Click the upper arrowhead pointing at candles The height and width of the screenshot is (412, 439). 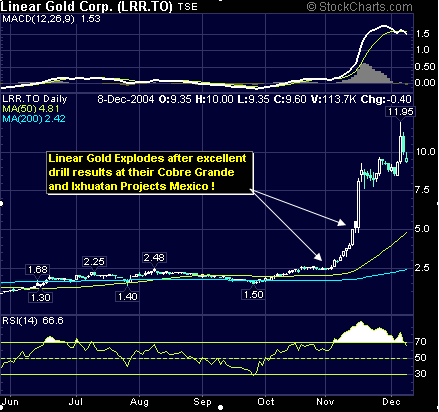pyautogui.click(x=341, y=222)
